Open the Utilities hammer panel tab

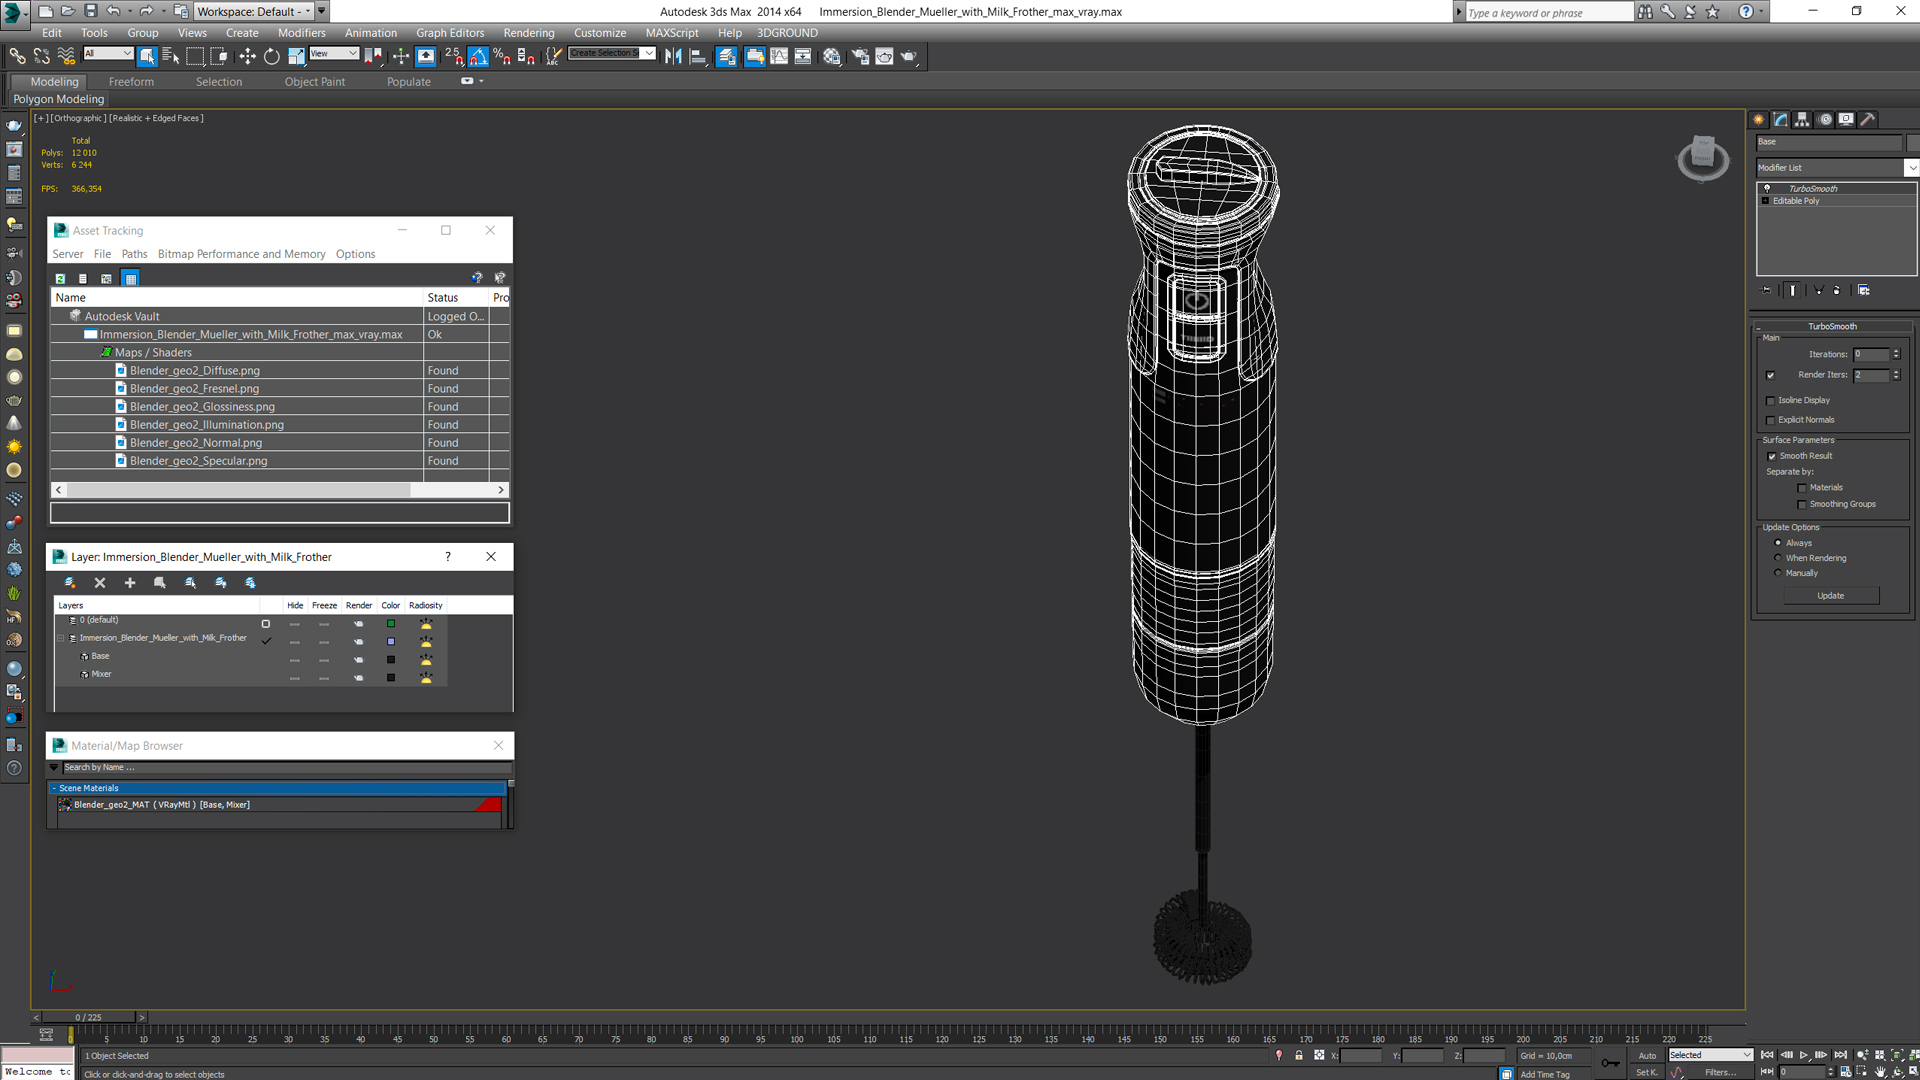(x=1867, y=119)
